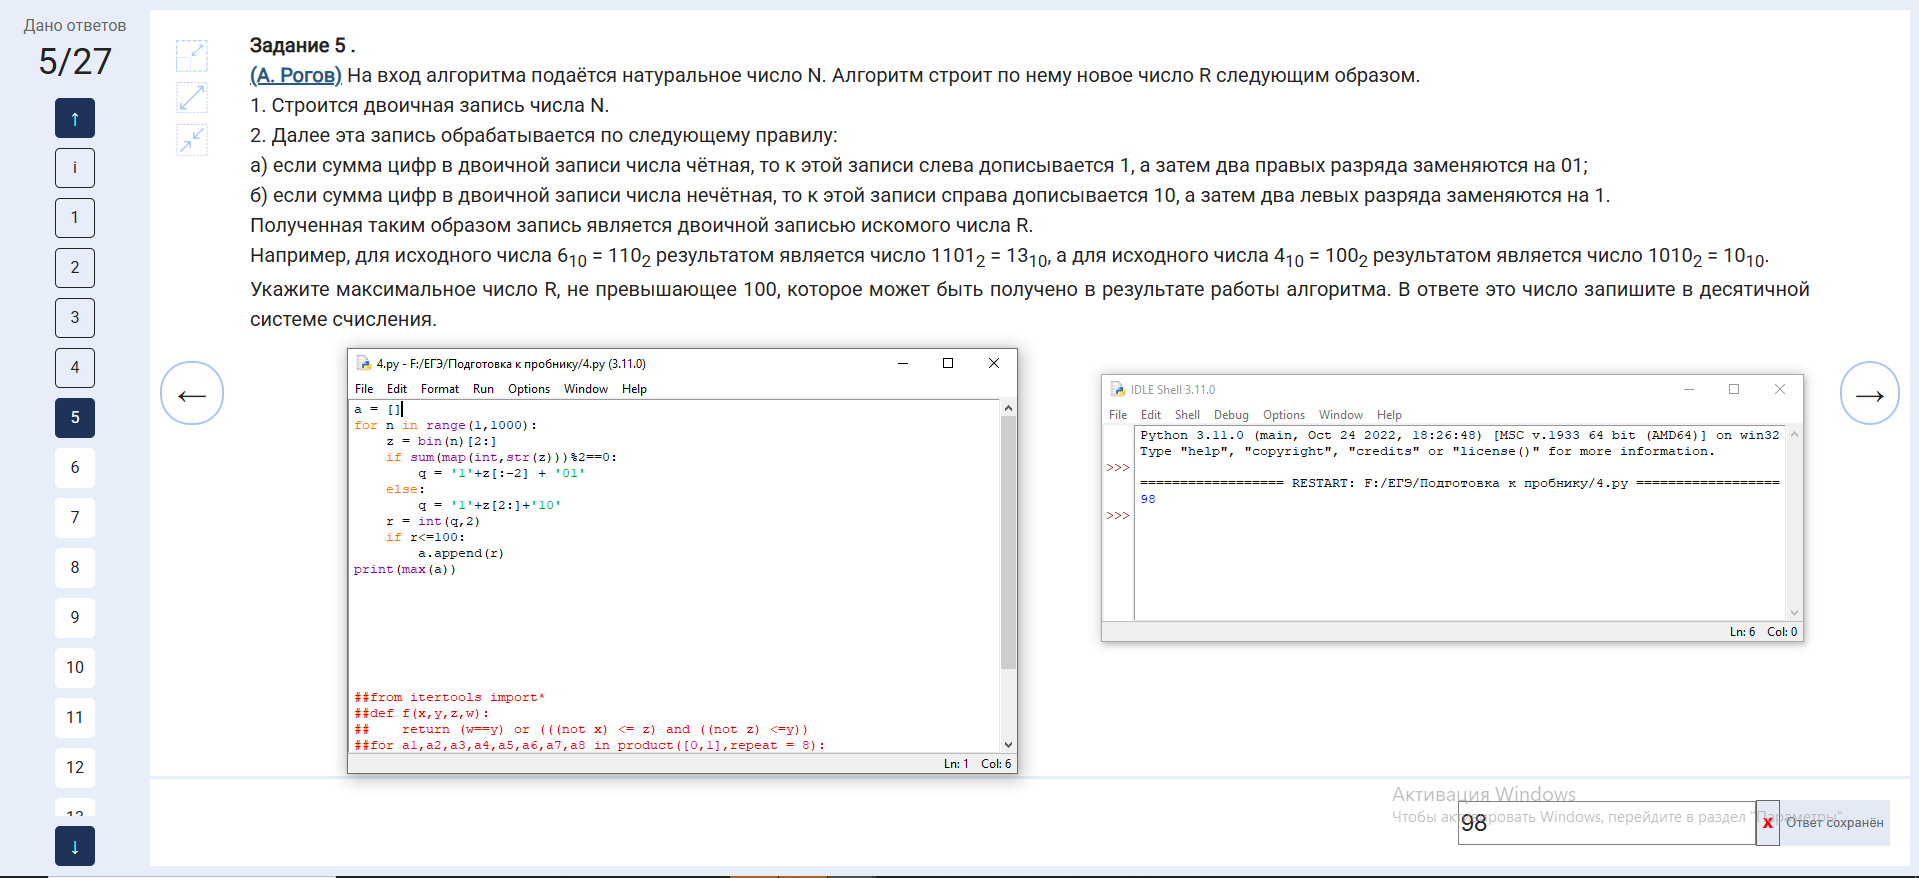
Task: Click the shrink inward arrows icon
Action: tap(191, 139)
